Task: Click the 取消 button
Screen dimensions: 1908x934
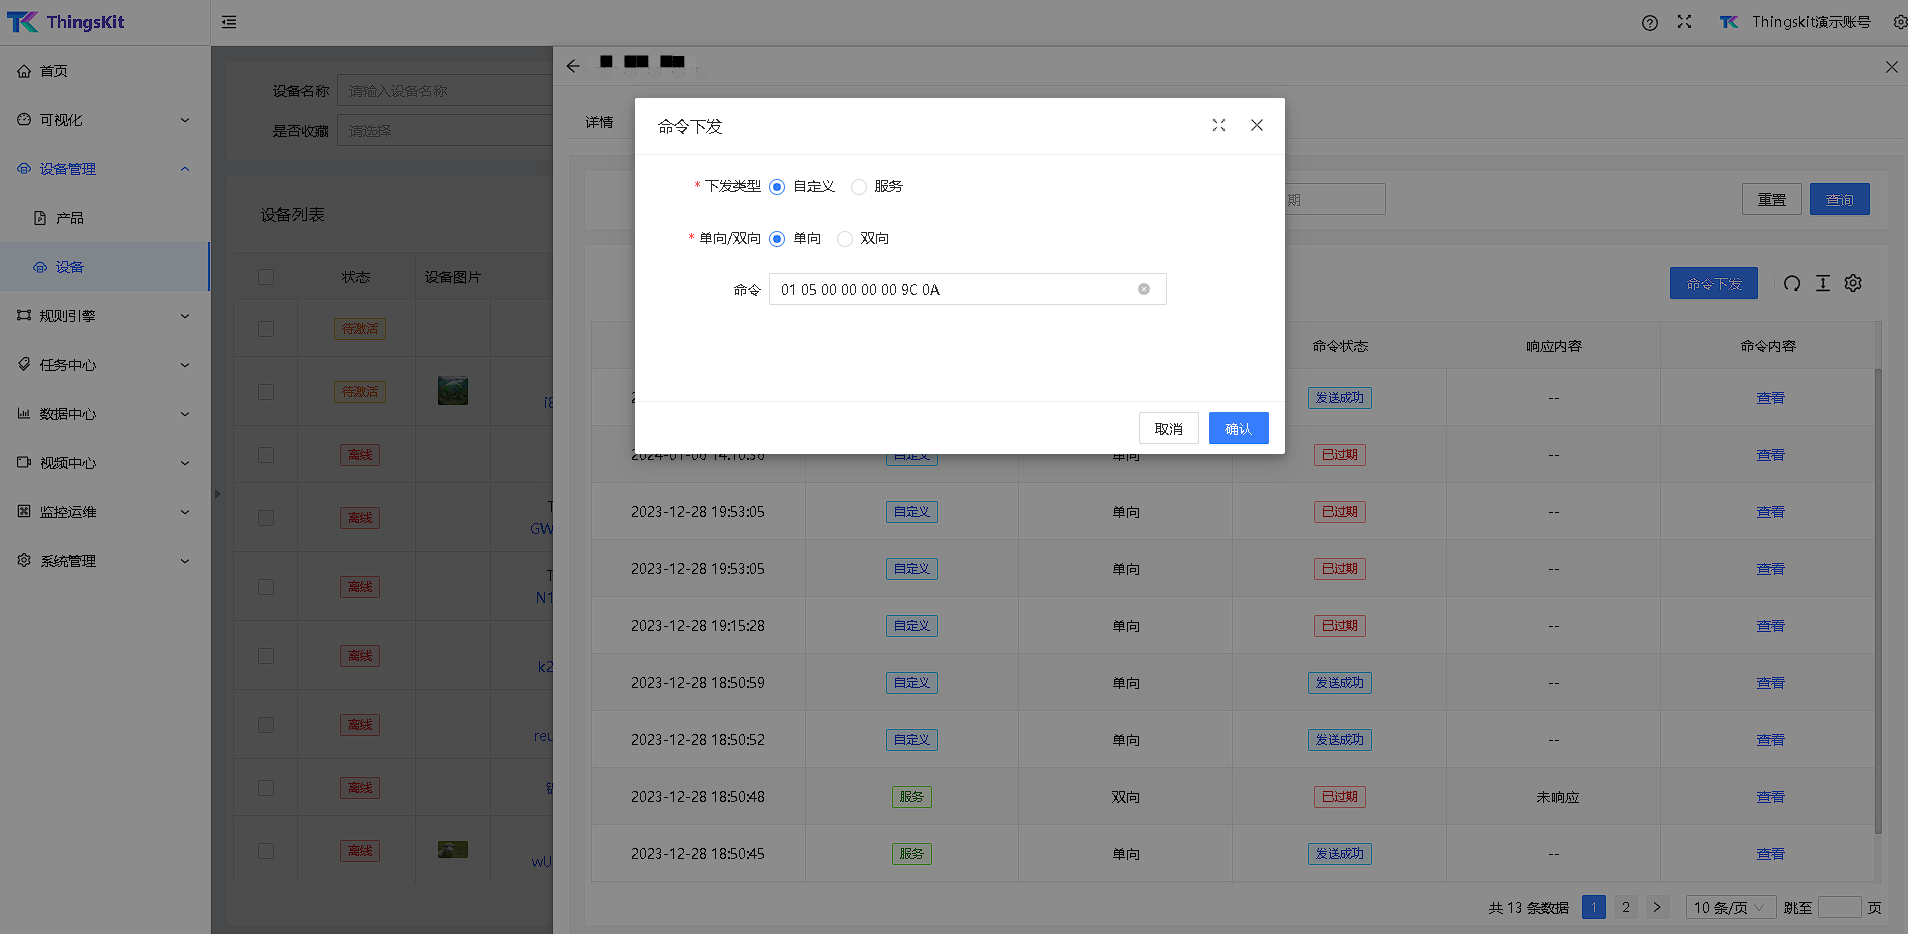Action: pos(1168,428)
